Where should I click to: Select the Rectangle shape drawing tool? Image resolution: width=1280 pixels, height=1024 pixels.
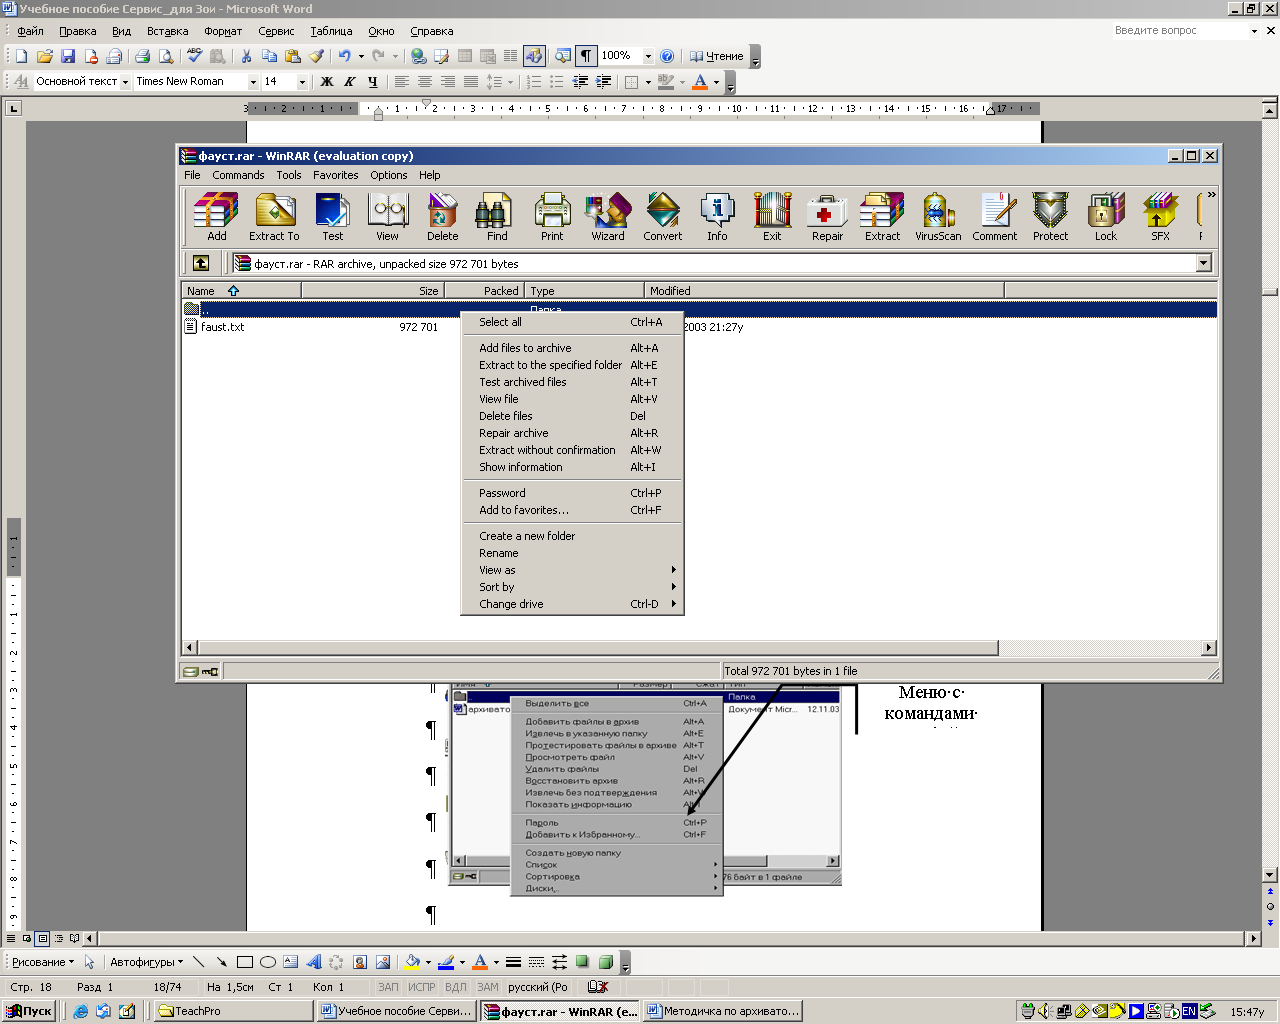244,962
